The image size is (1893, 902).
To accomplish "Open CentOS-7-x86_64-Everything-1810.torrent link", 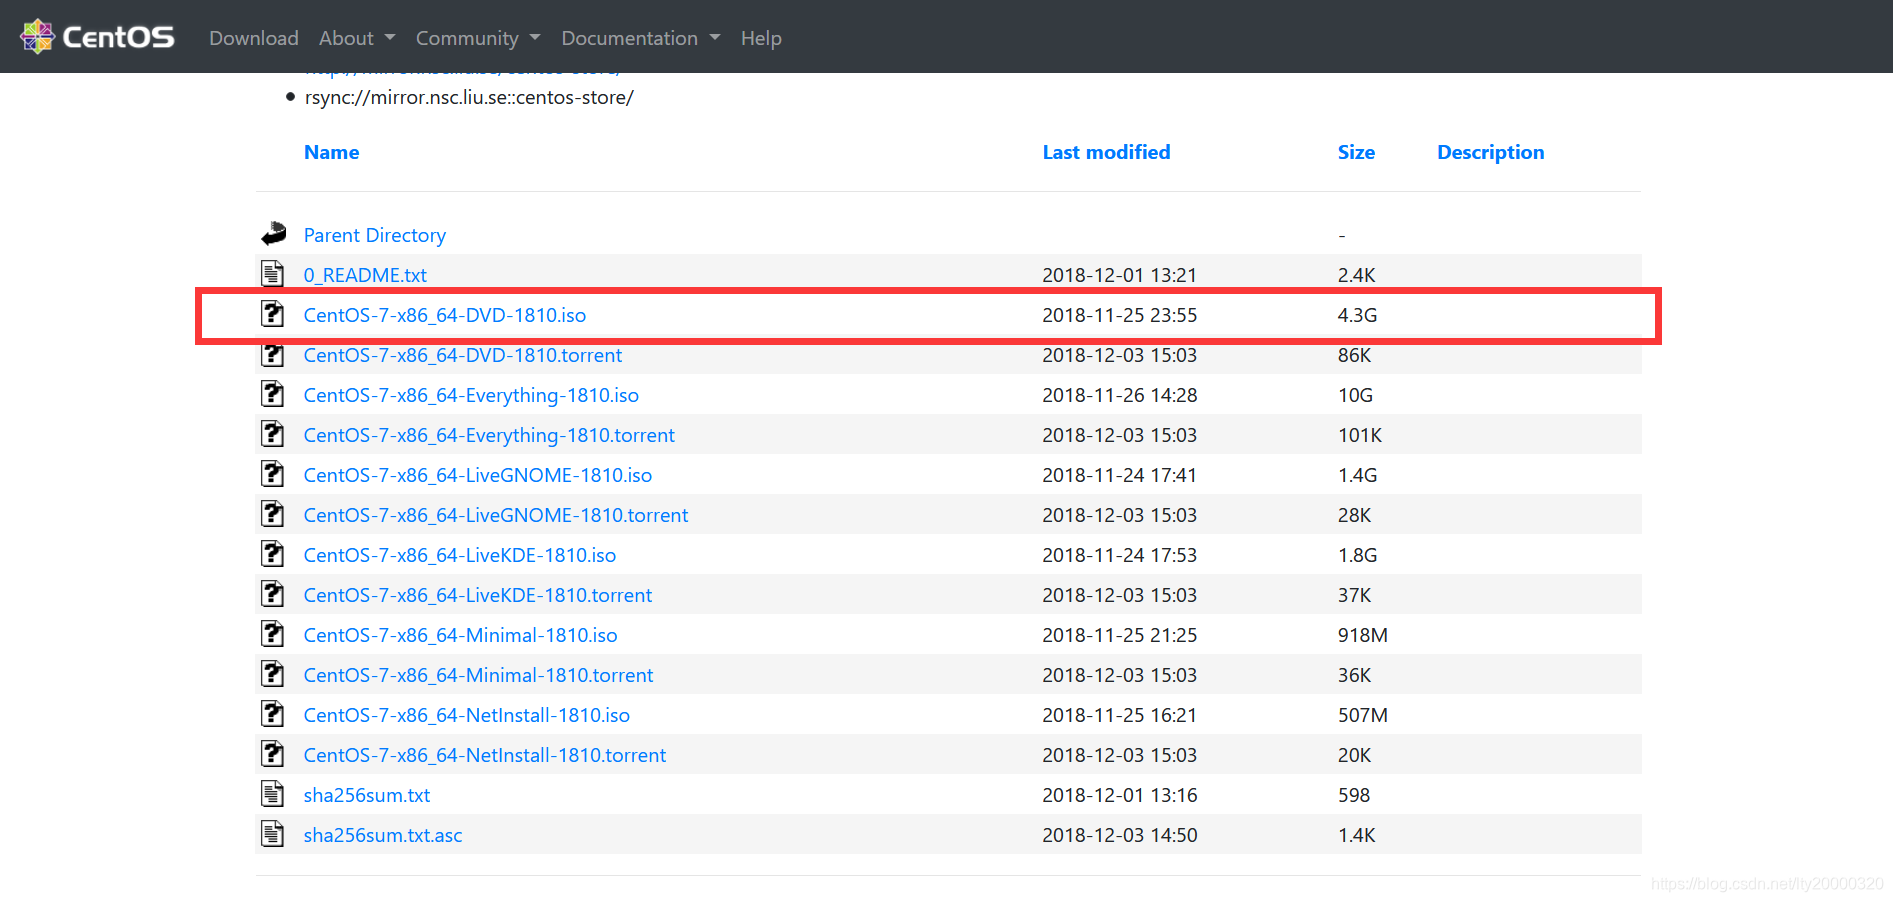I will tap(489, 435).
